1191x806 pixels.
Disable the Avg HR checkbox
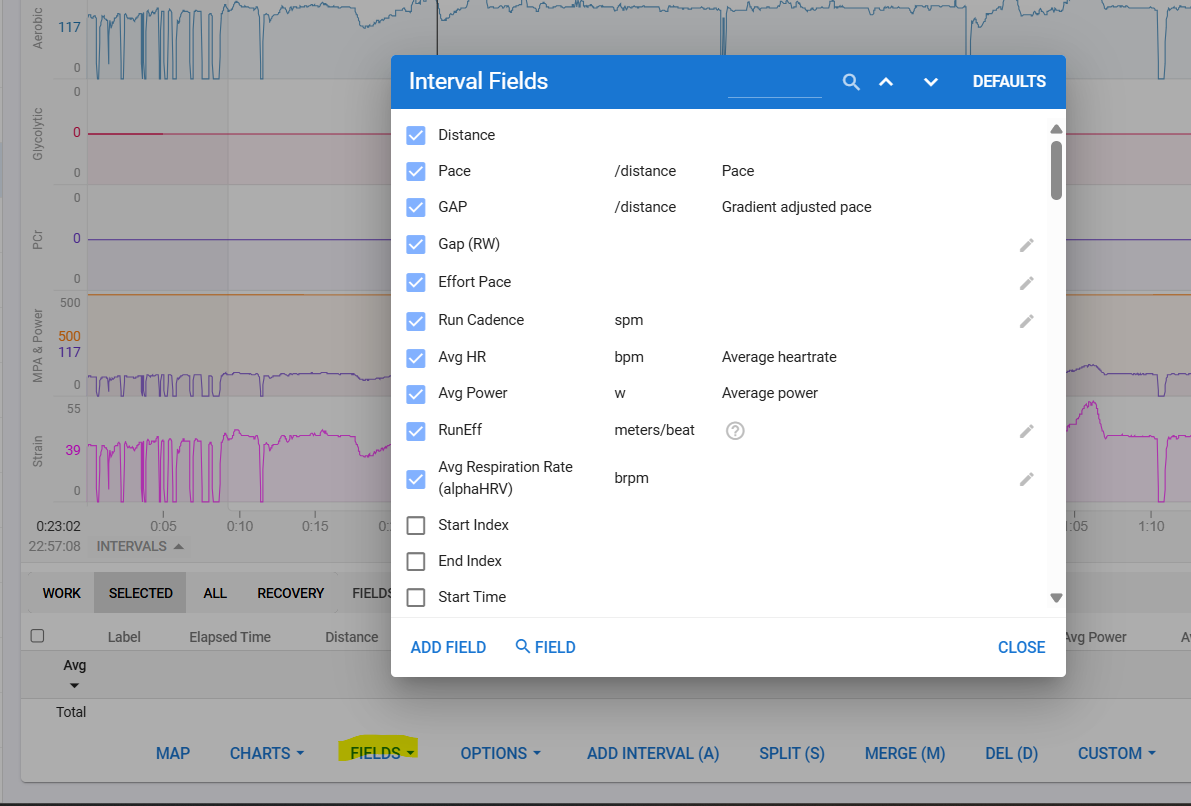[x=416, y=357]
